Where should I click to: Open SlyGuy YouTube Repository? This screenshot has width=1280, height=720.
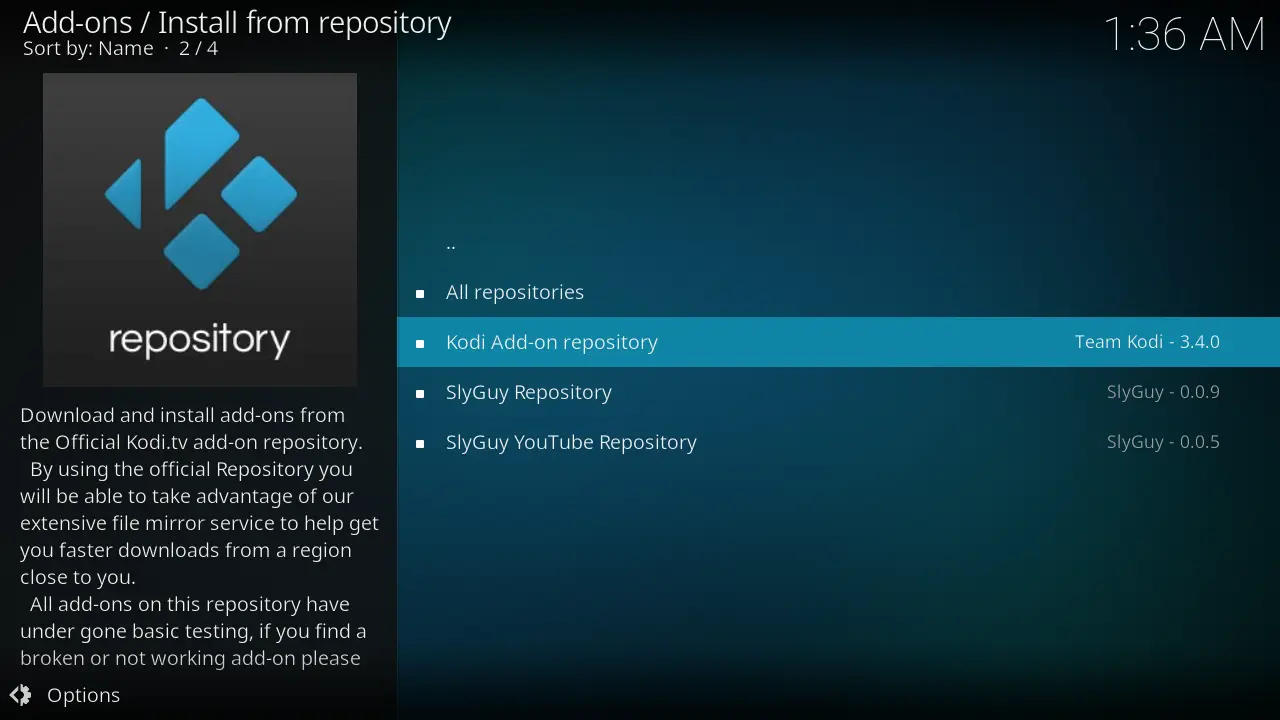click(x=838, y=442)
